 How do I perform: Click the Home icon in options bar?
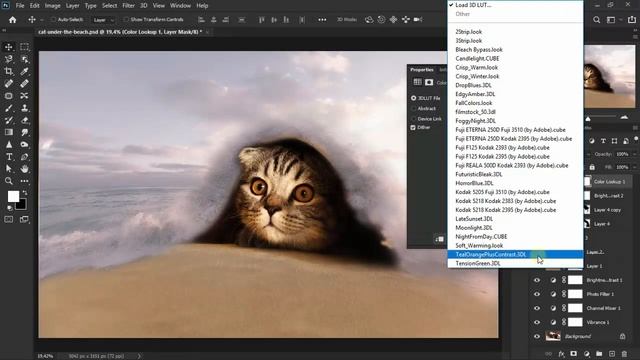(x=13, y=20)
